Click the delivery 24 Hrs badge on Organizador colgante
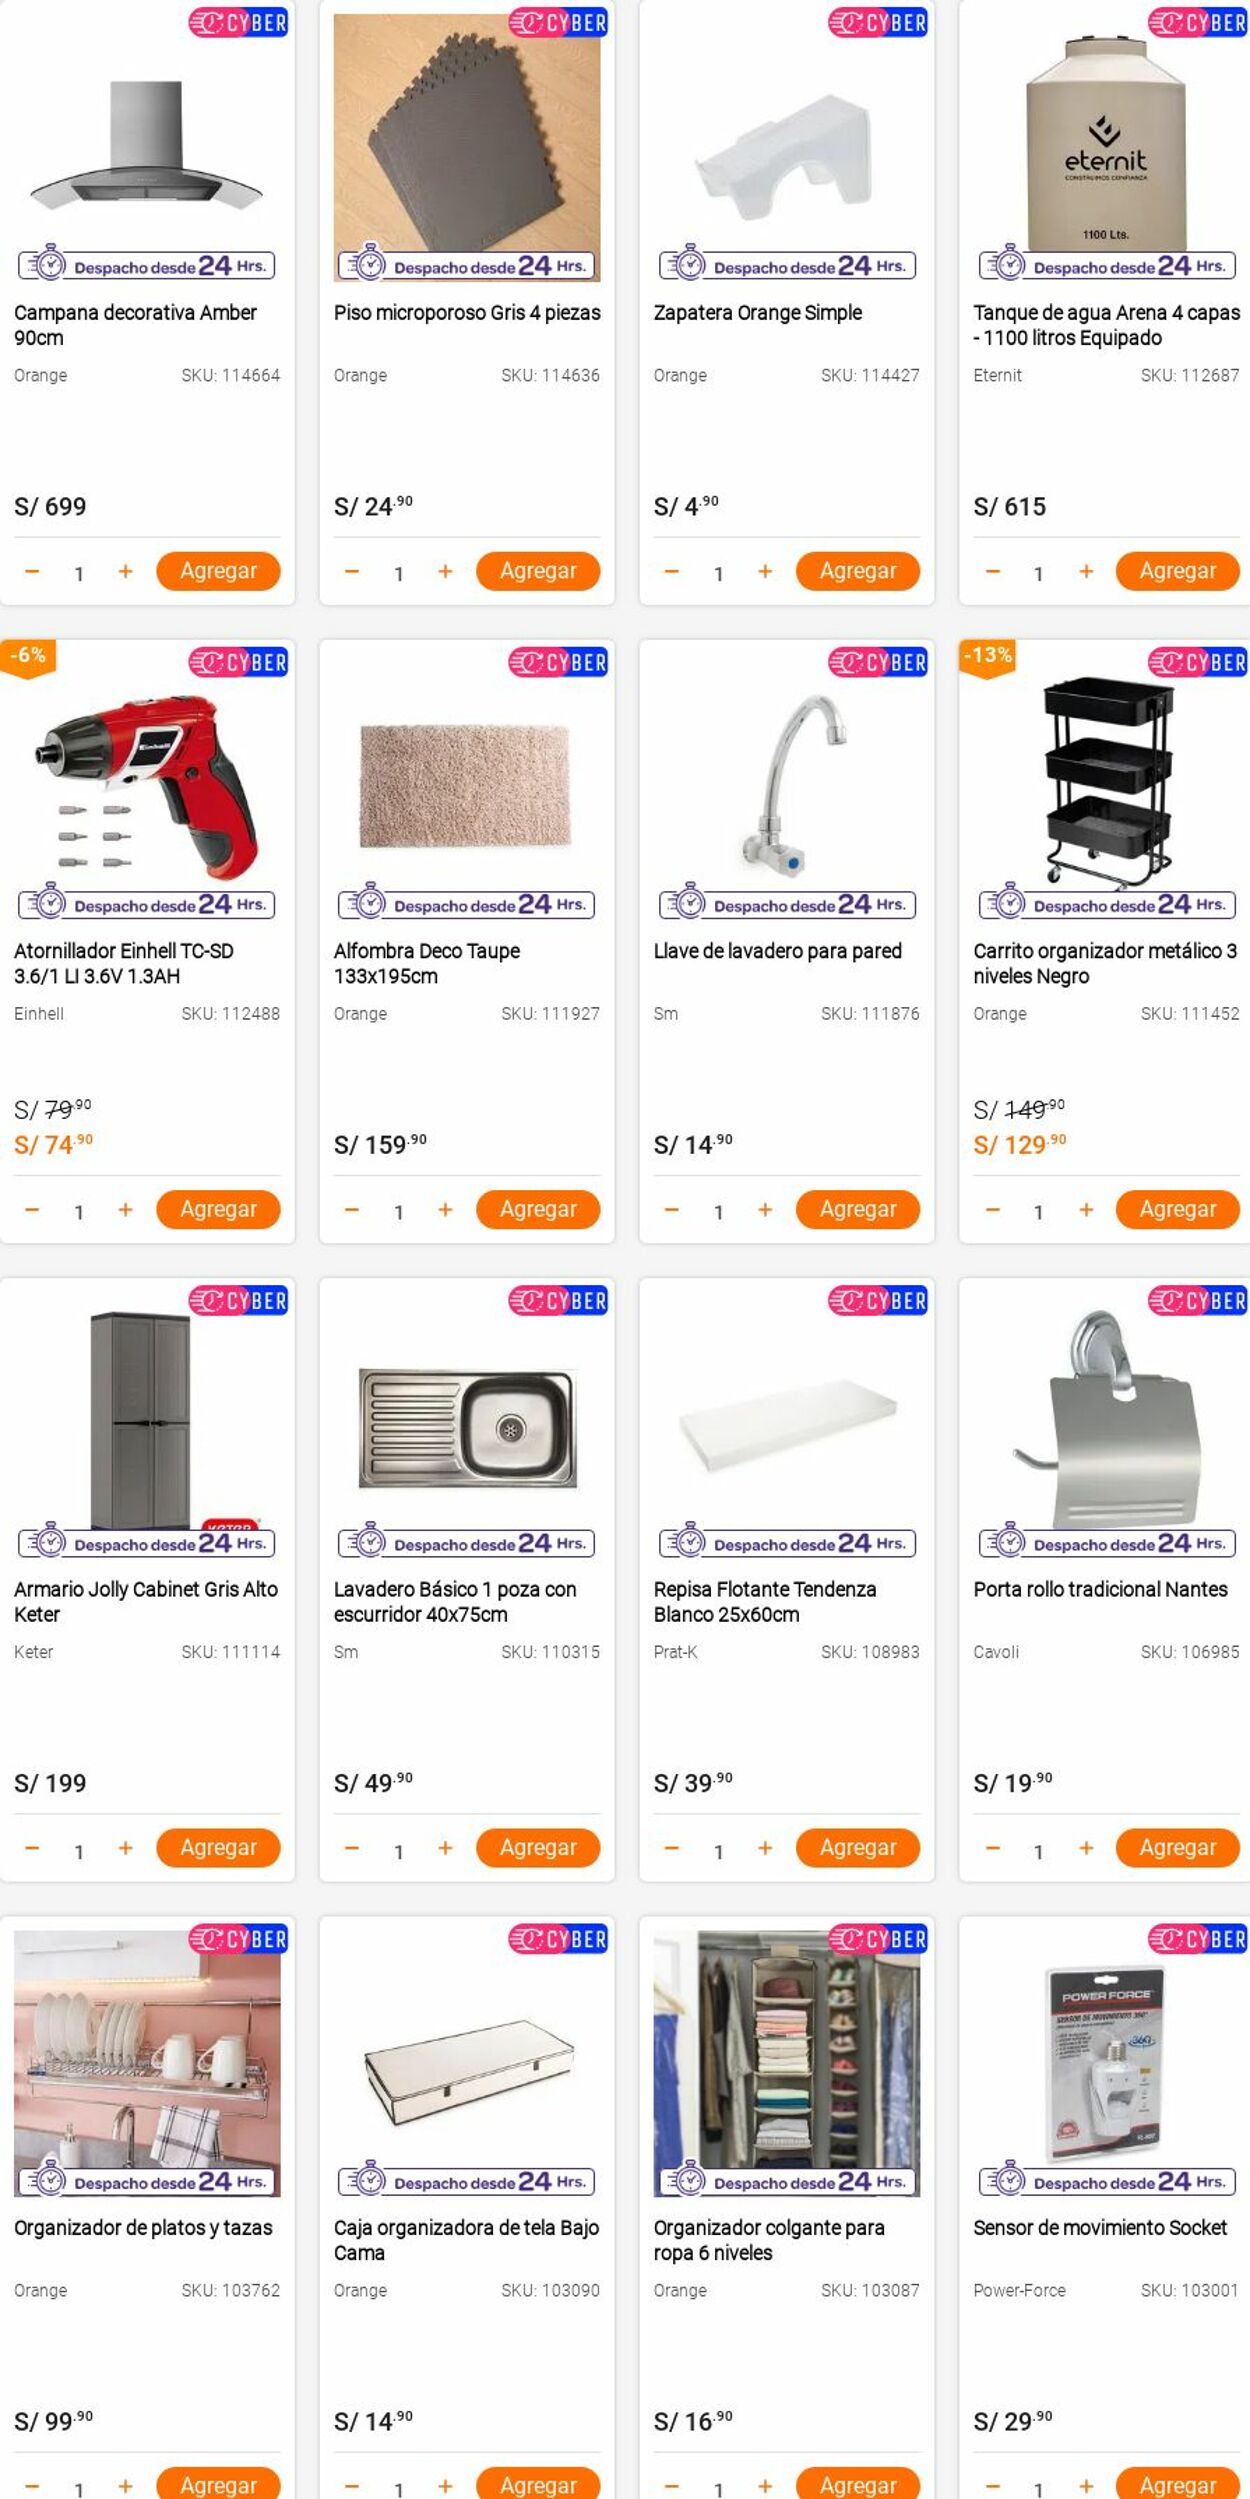 point(787,2180)
